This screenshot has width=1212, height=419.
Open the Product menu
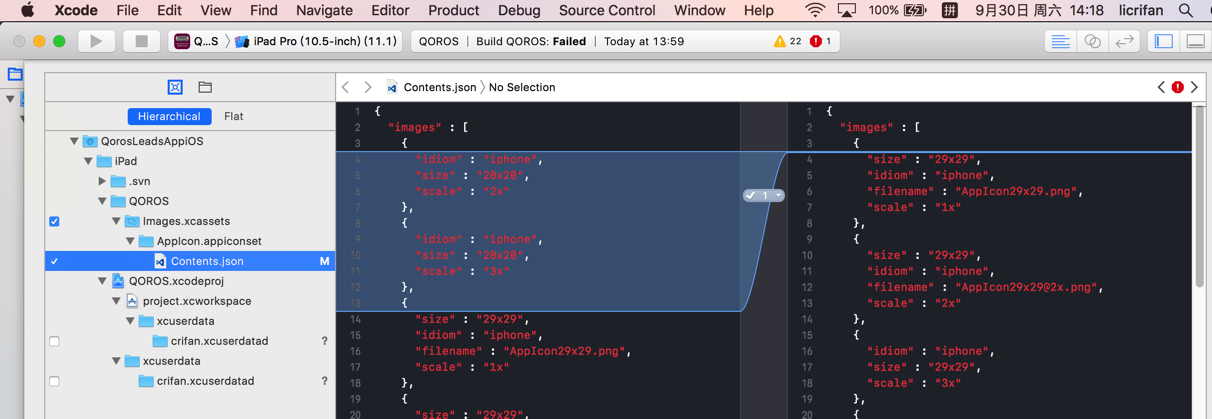453,10
